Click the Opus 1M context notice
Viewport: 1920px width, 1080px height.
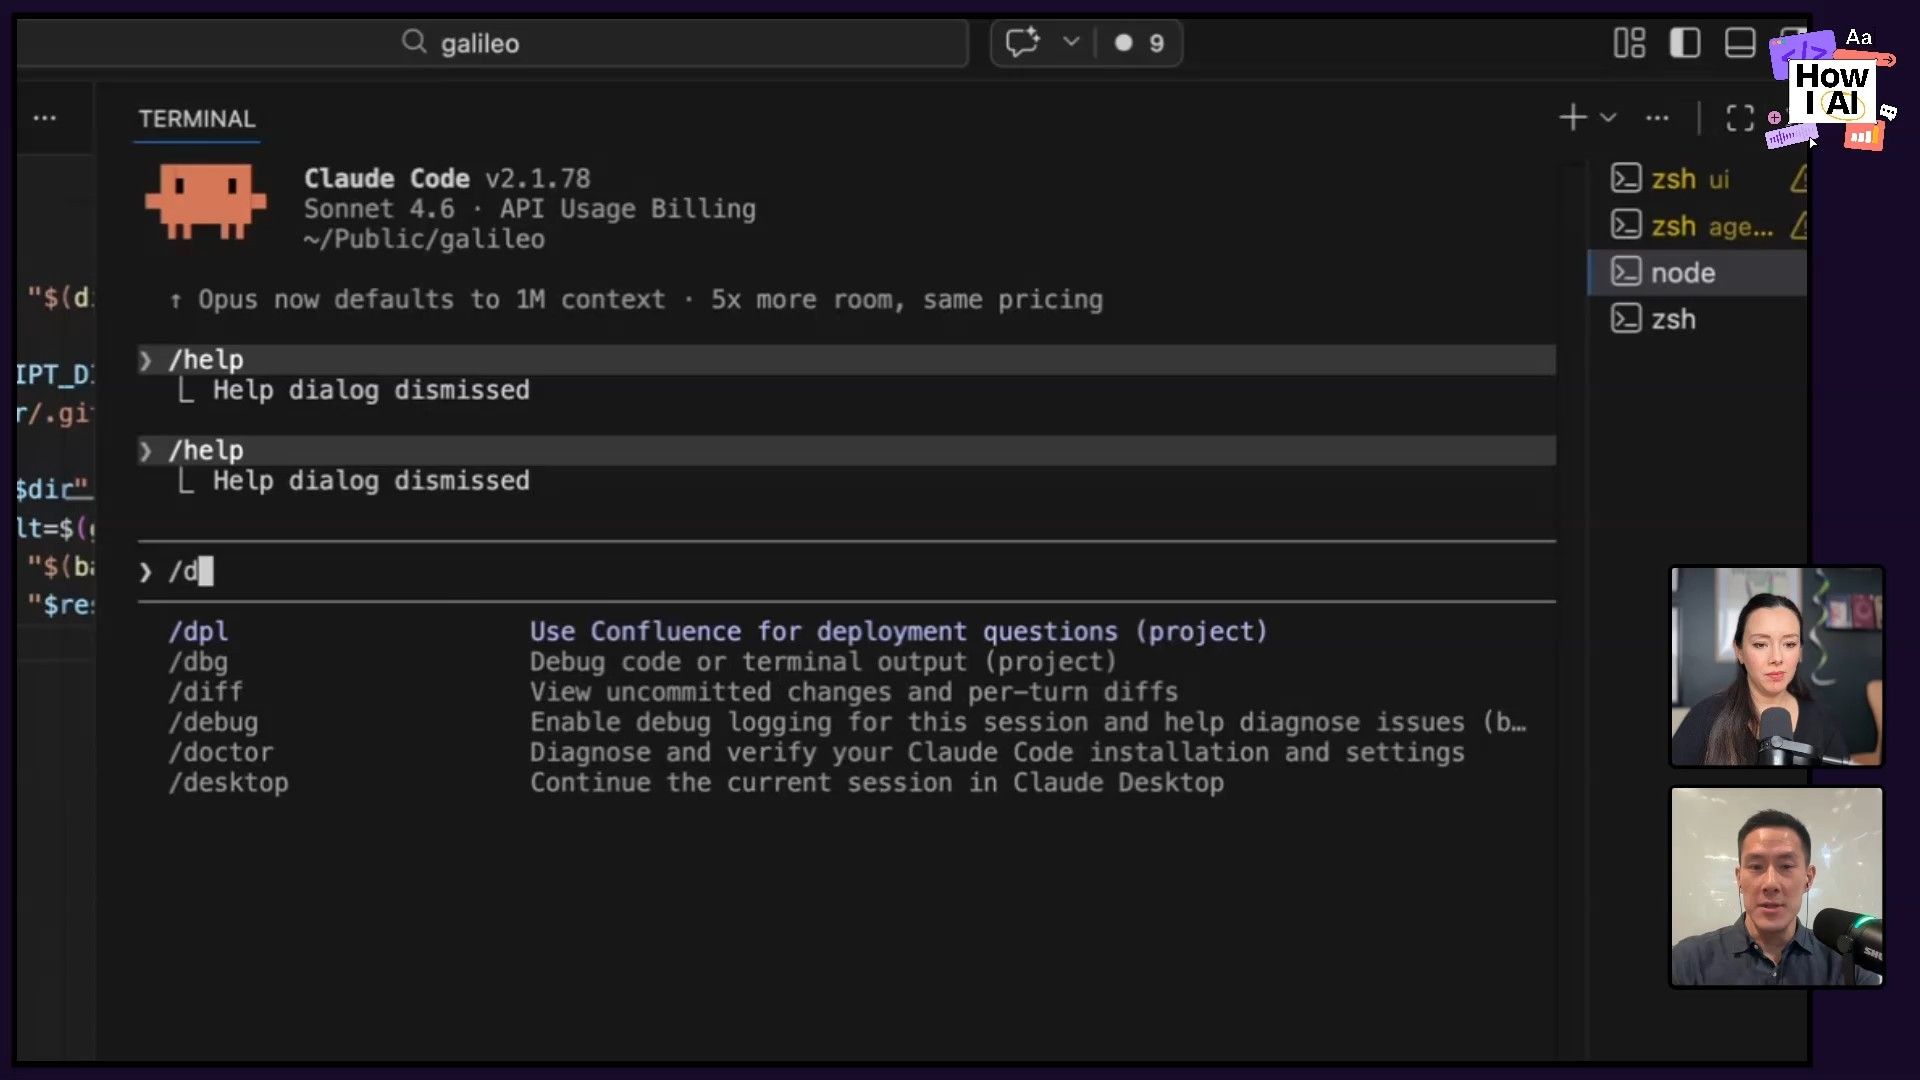pyautogui.click(x=637, y=299)
